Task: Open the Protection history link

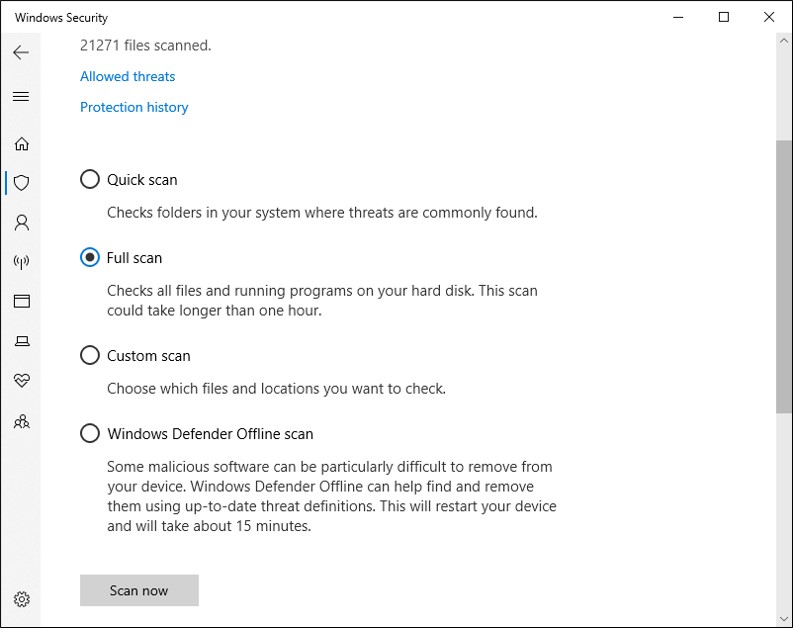Action: pyautogui.click(x=134, y=107)
